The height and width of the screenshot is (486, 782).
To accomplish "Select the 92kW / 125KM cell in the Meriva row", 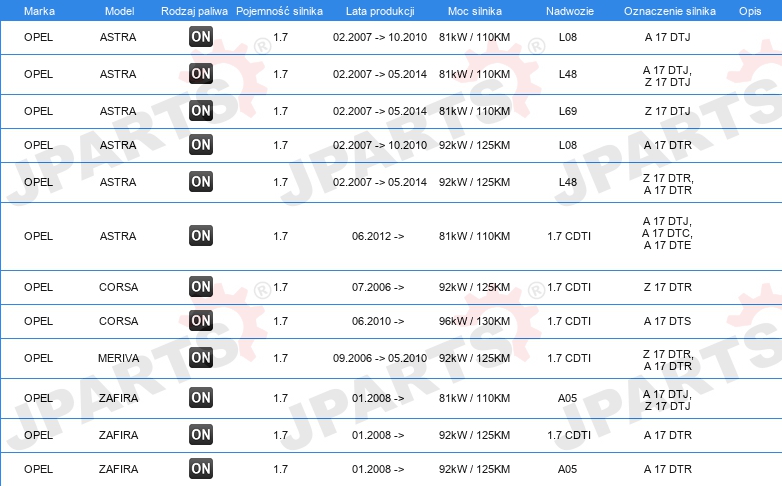I will [474, 358].
